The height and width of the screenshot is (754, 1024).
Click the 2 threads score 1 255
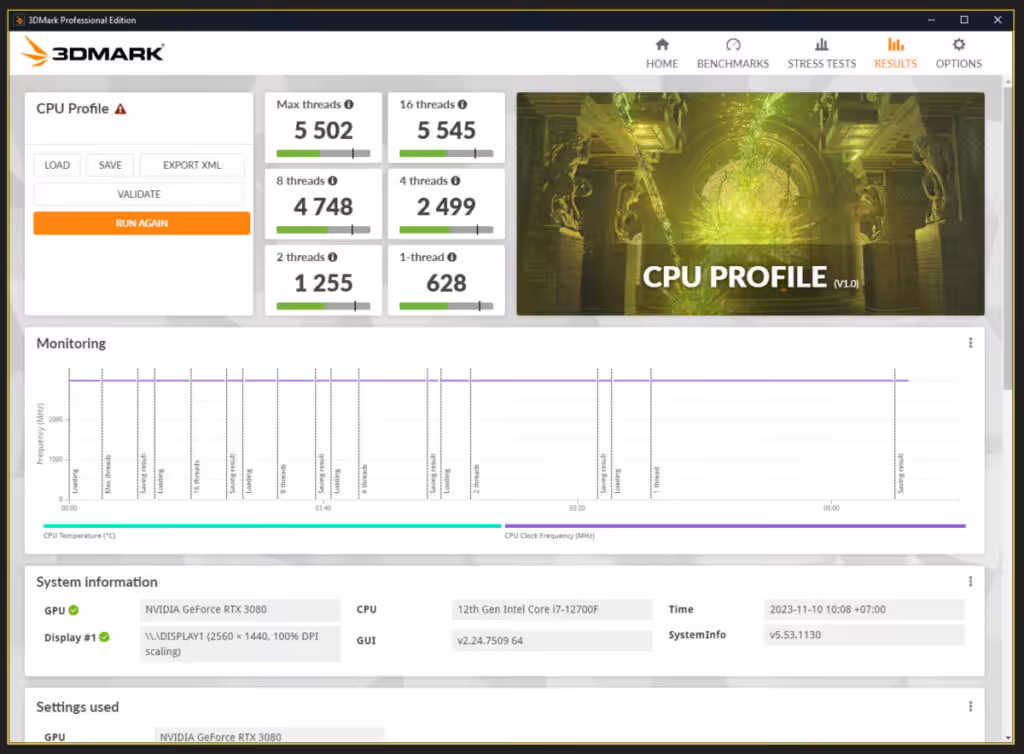coord(323,283)
